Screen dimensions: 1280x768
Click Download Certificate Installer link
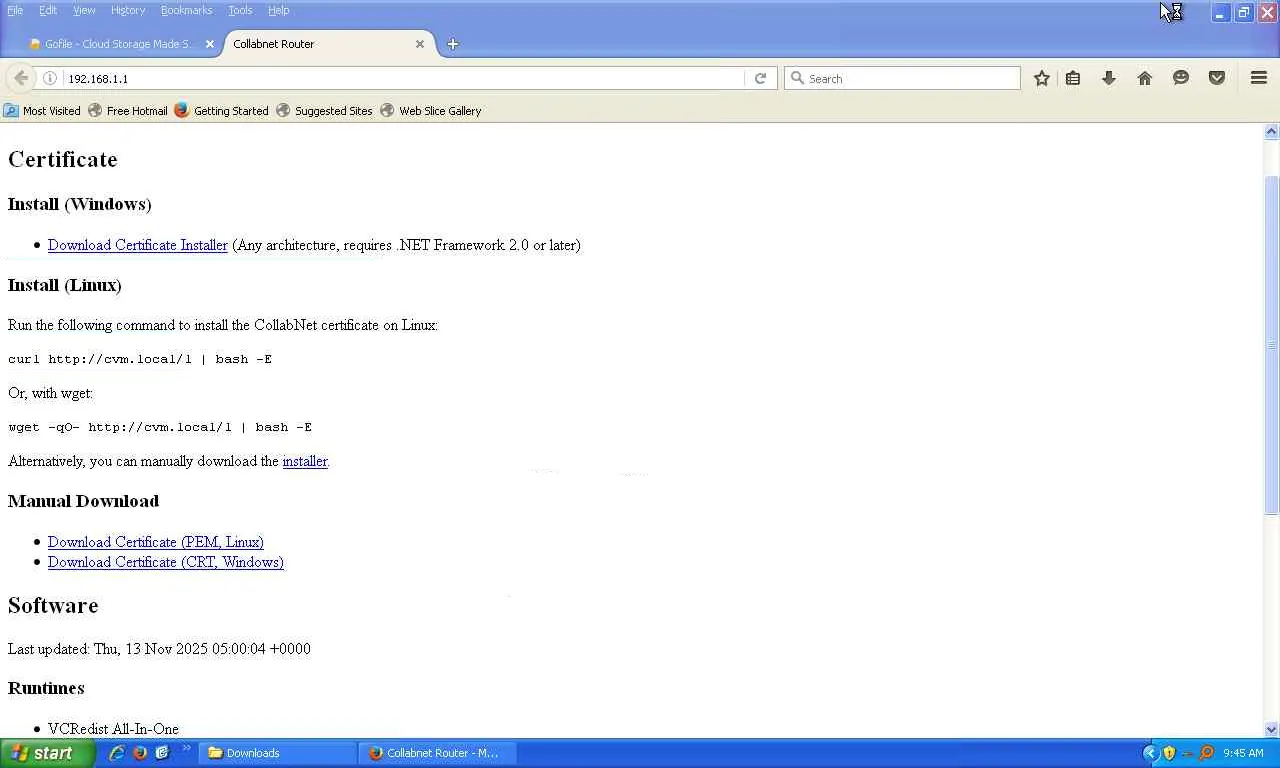[138, 245]
